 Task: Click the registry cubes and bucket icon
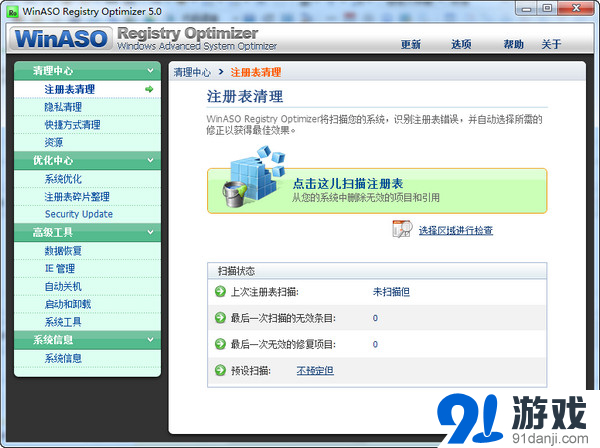(254, 176)
